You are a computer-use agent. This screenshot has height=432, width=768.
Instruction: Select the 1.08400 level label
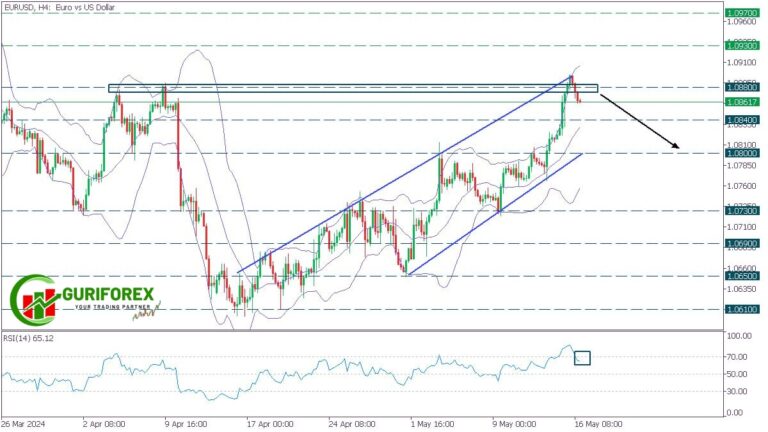tap(742, 120)
